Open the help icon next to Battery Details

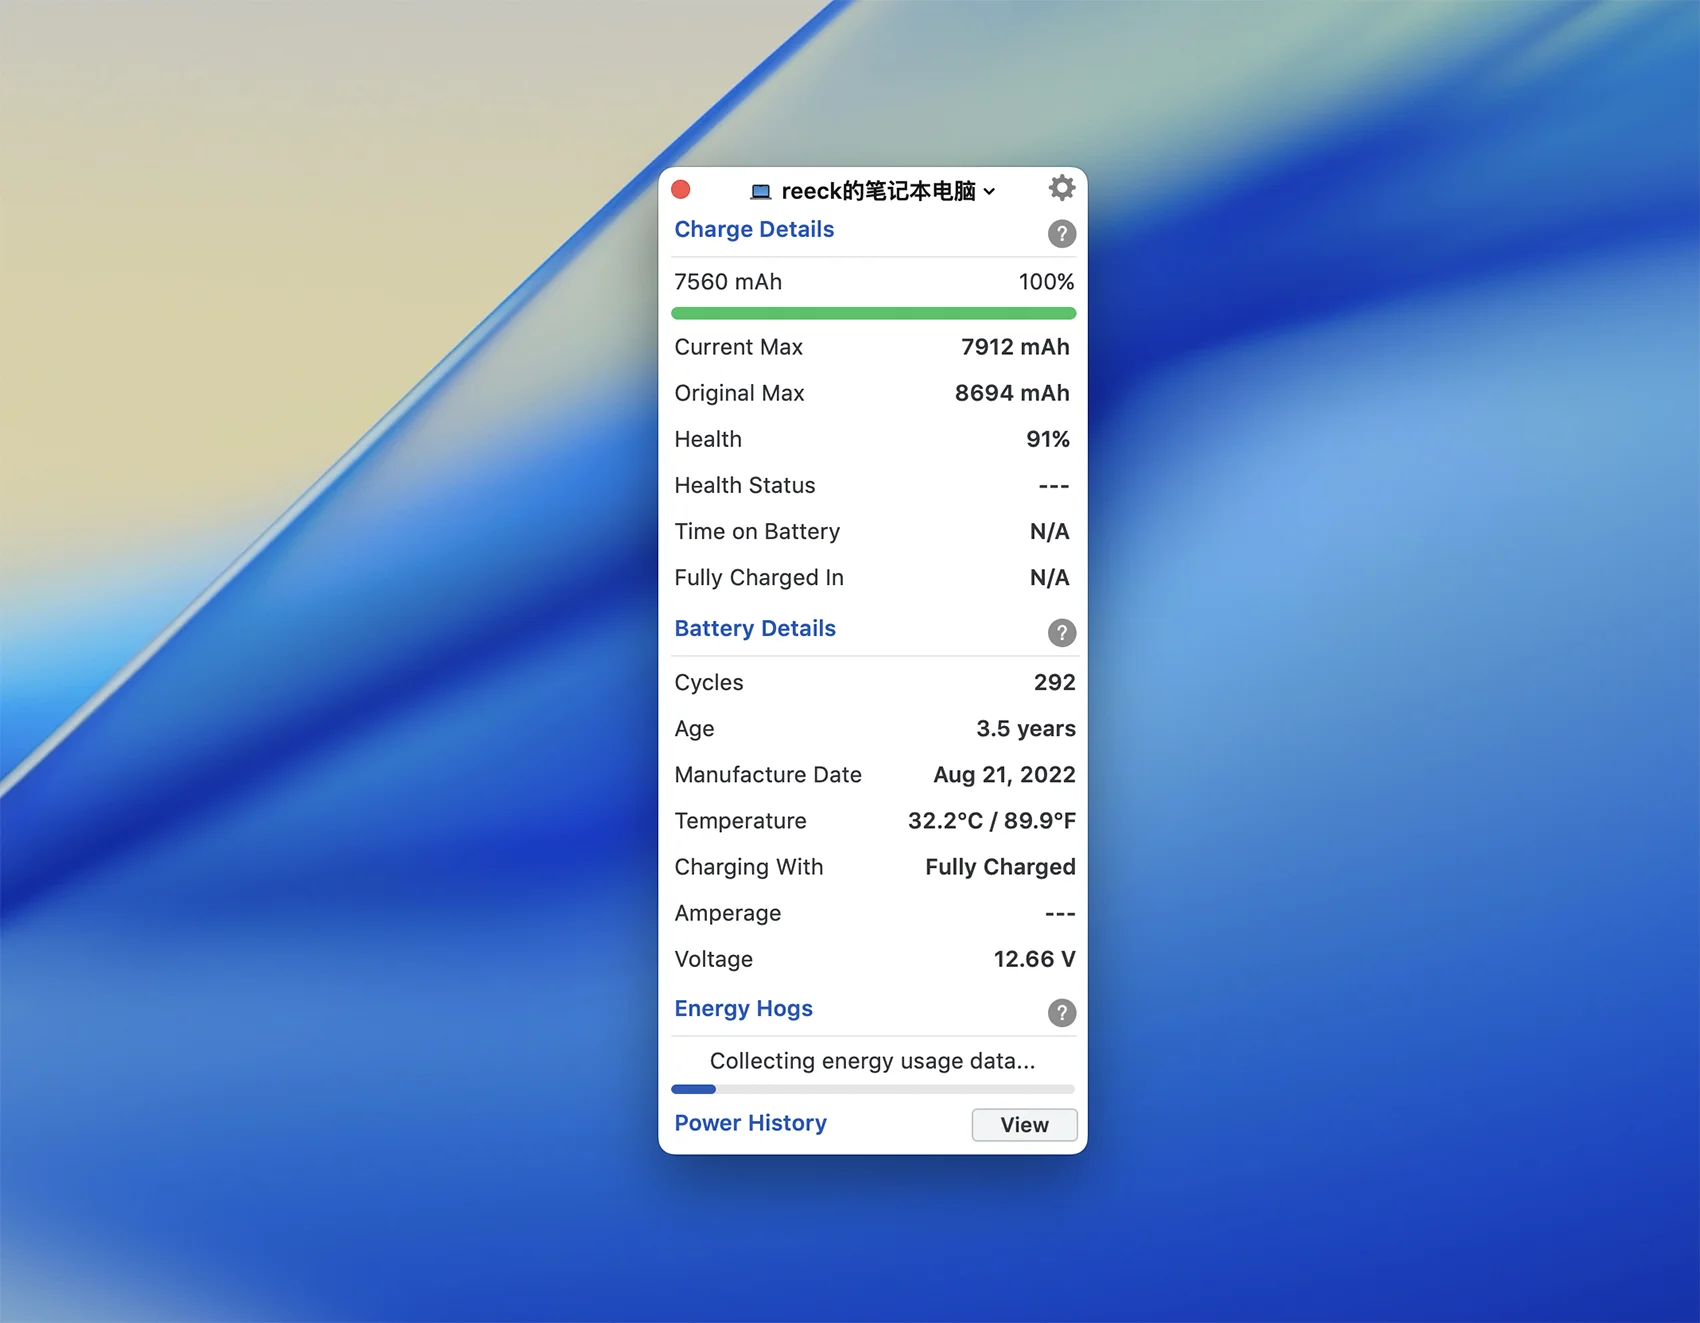tap(1061, 633)
